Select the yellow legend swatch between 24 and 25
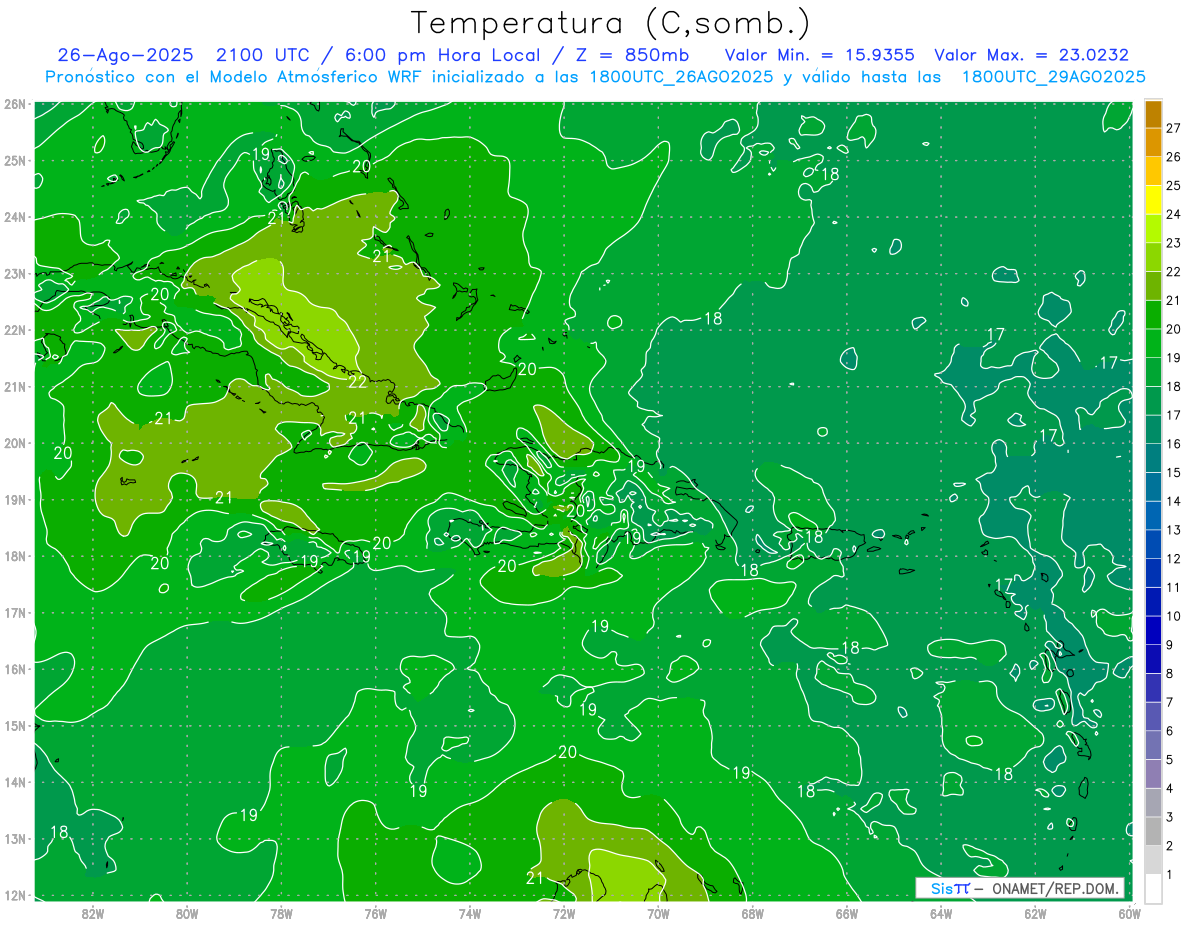 click(x=1153, y=200)
